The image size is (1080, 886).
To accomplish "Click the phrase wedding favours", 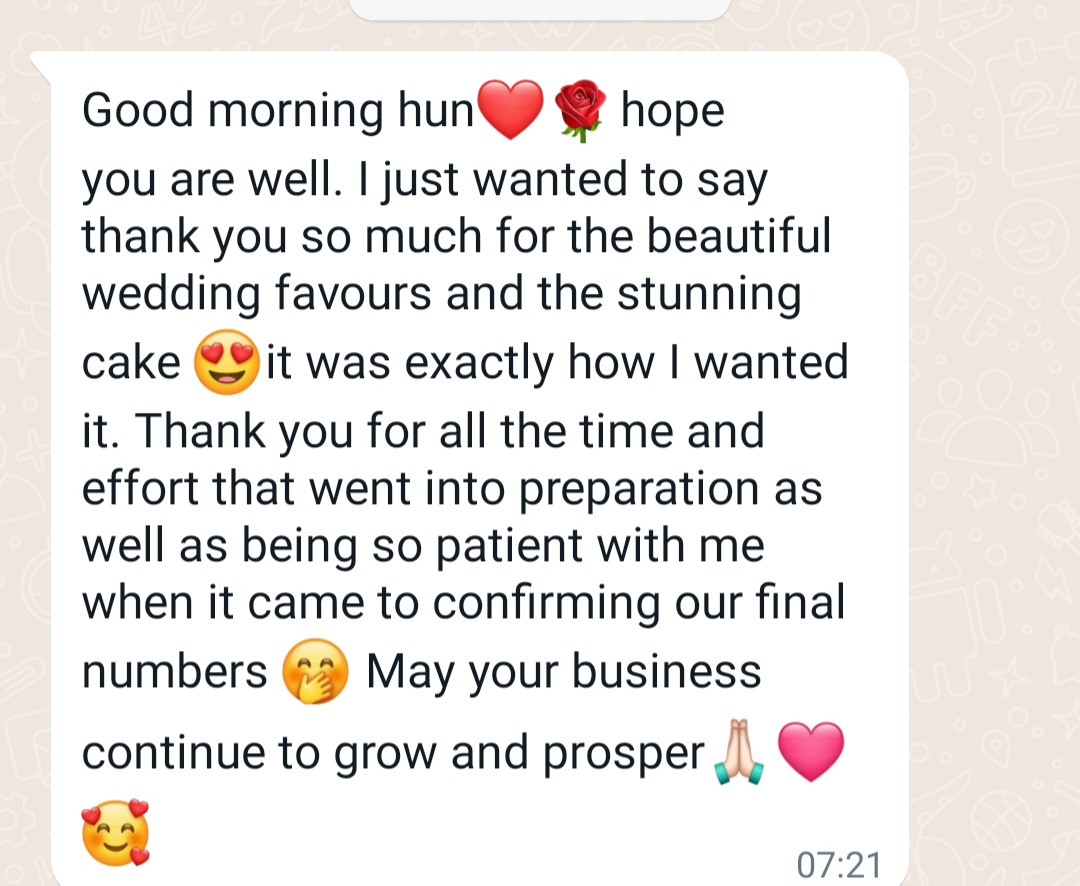I will [x=257, y=294].
